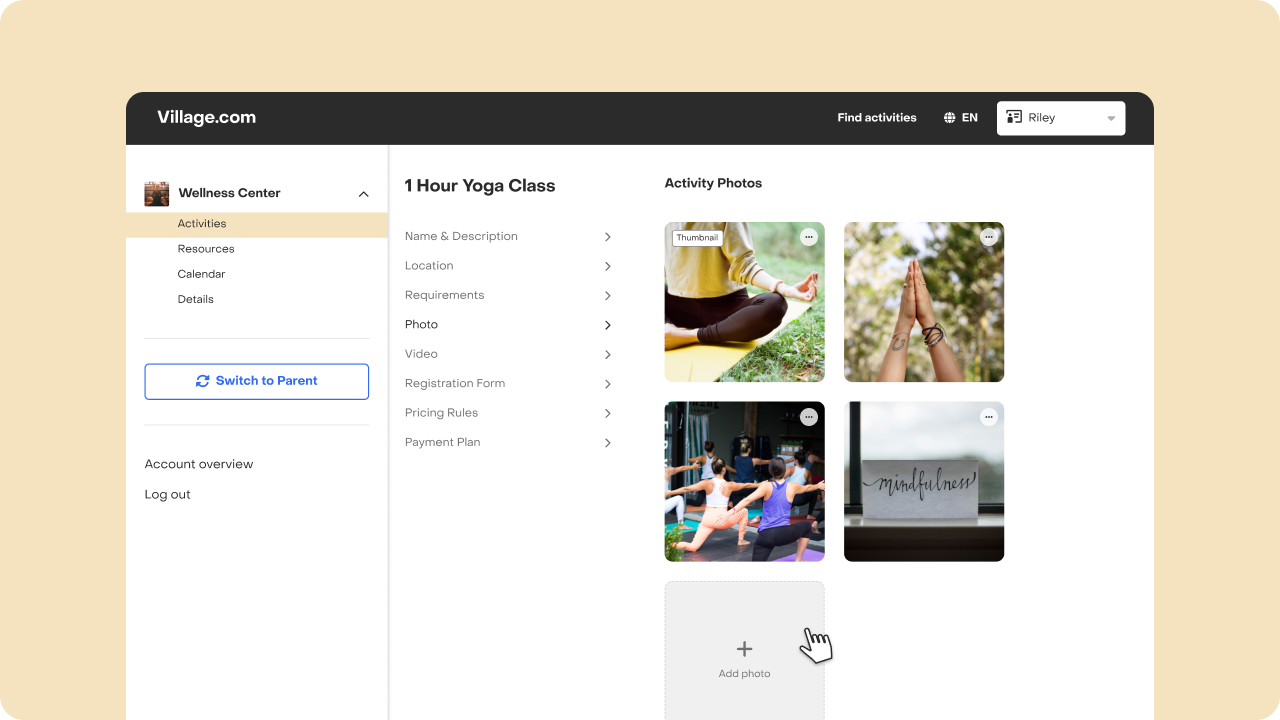Select Resources in the sidebar
The width and height of the screenshot is (1280, 720).
[206, 249]
